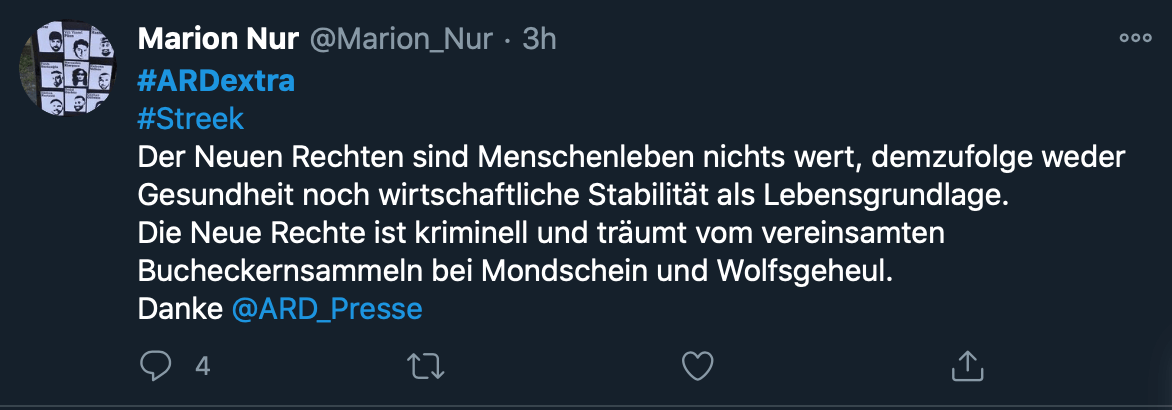Viewport: 1172px width, 410px height.
Task: Open the three-dot more options menu
Action: pyautogui.click(x=1135, y=39)
